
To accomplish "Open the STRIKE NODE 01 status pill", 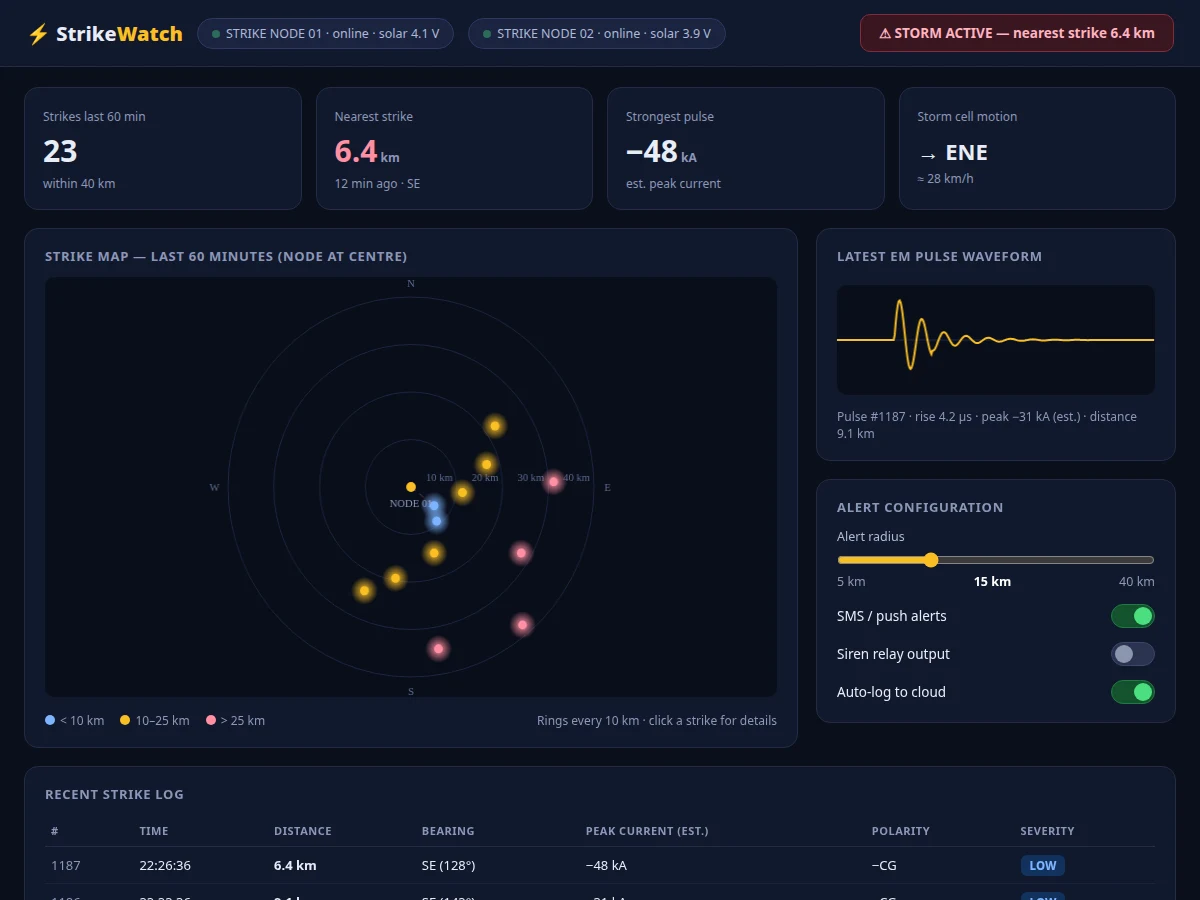I will [x=325, y=33].
